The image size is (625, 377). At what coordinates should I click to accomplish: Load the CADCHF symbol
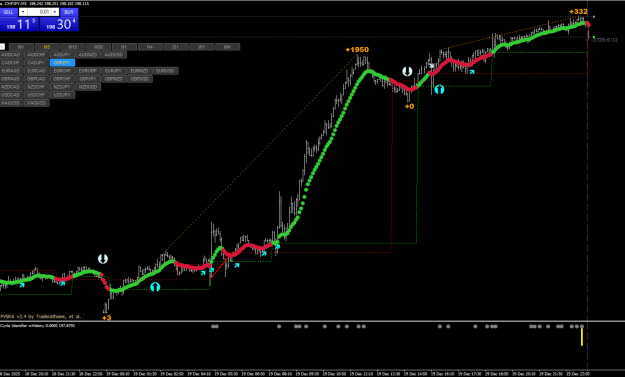[x=11, y=63]
